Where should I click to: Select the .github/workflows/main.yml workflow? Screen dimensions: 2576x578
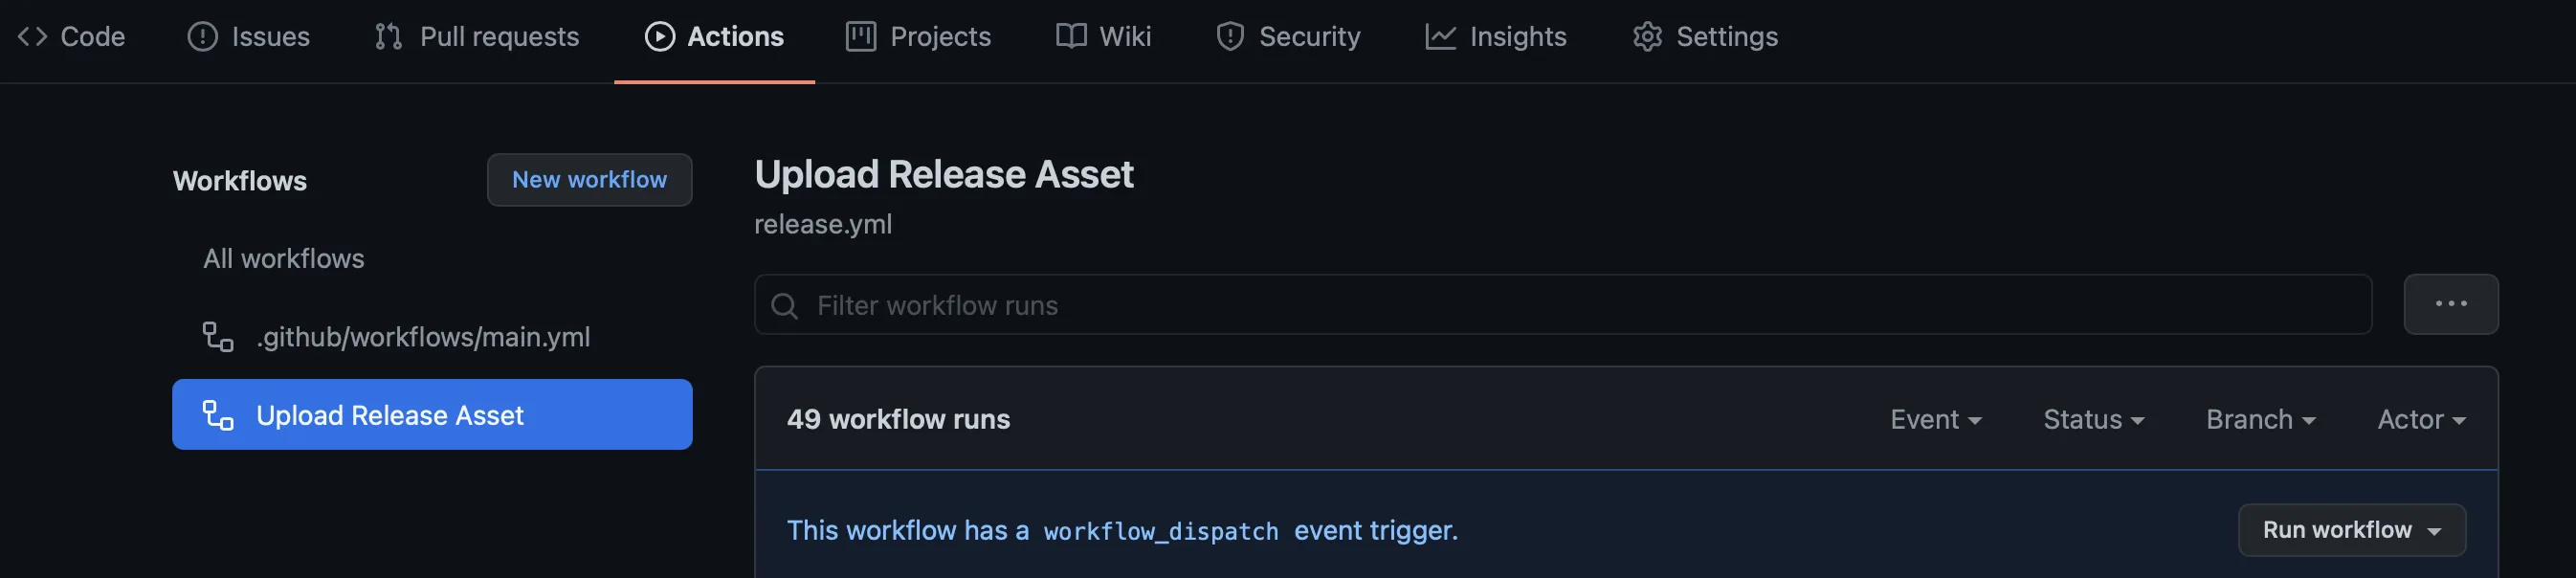click(422, 337)
